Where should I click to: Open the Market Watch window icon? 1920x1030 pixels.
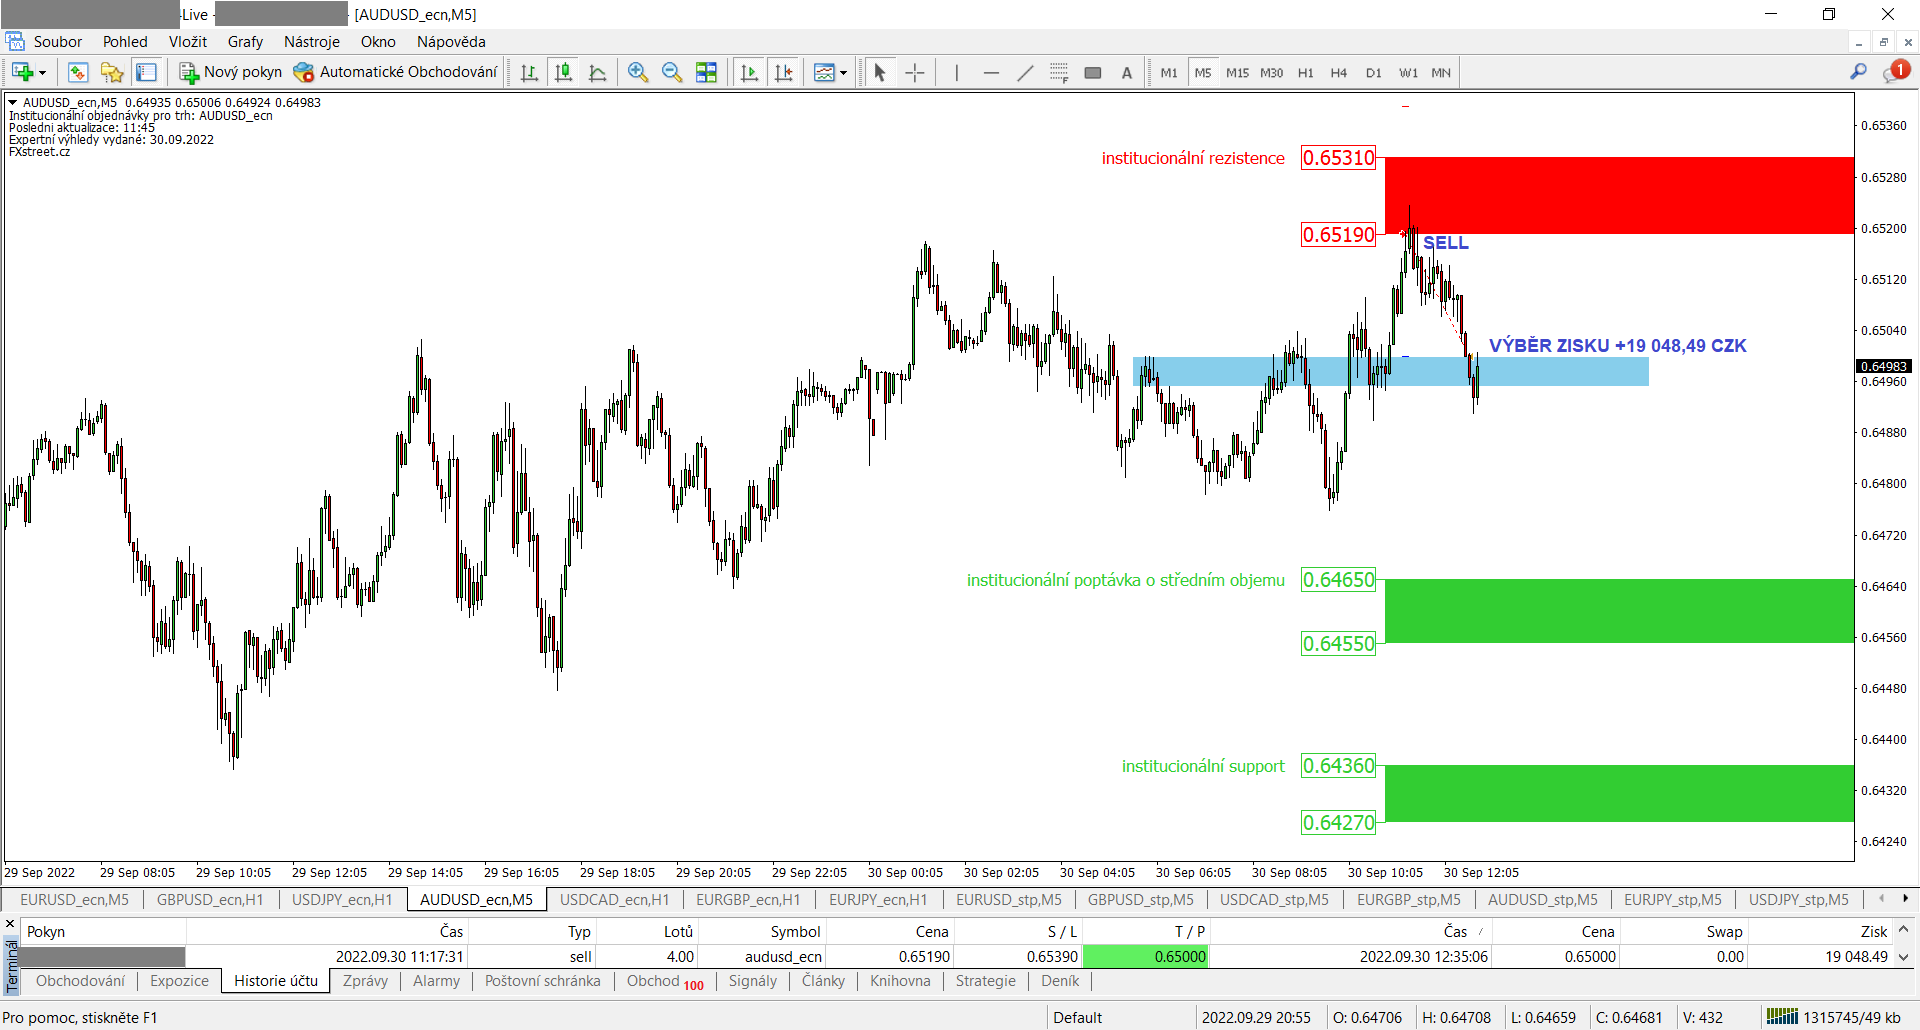[78, 72]
